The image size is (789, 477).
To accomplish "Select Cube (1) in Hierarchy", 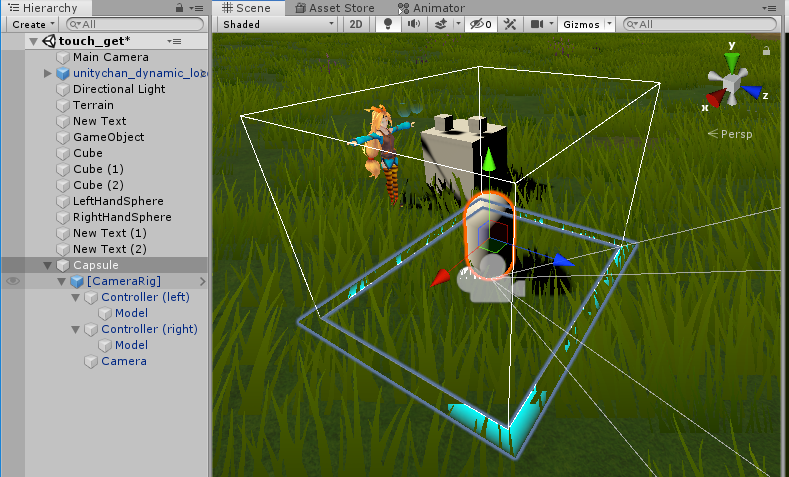I will point(98,169).
